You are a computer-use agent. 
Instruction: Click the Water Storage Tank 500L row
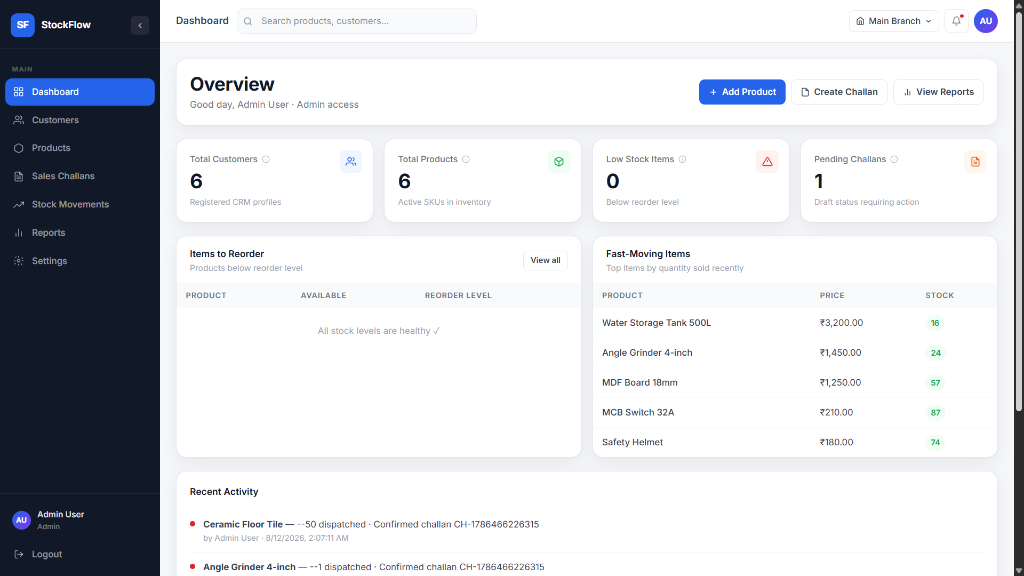[794, 323]
